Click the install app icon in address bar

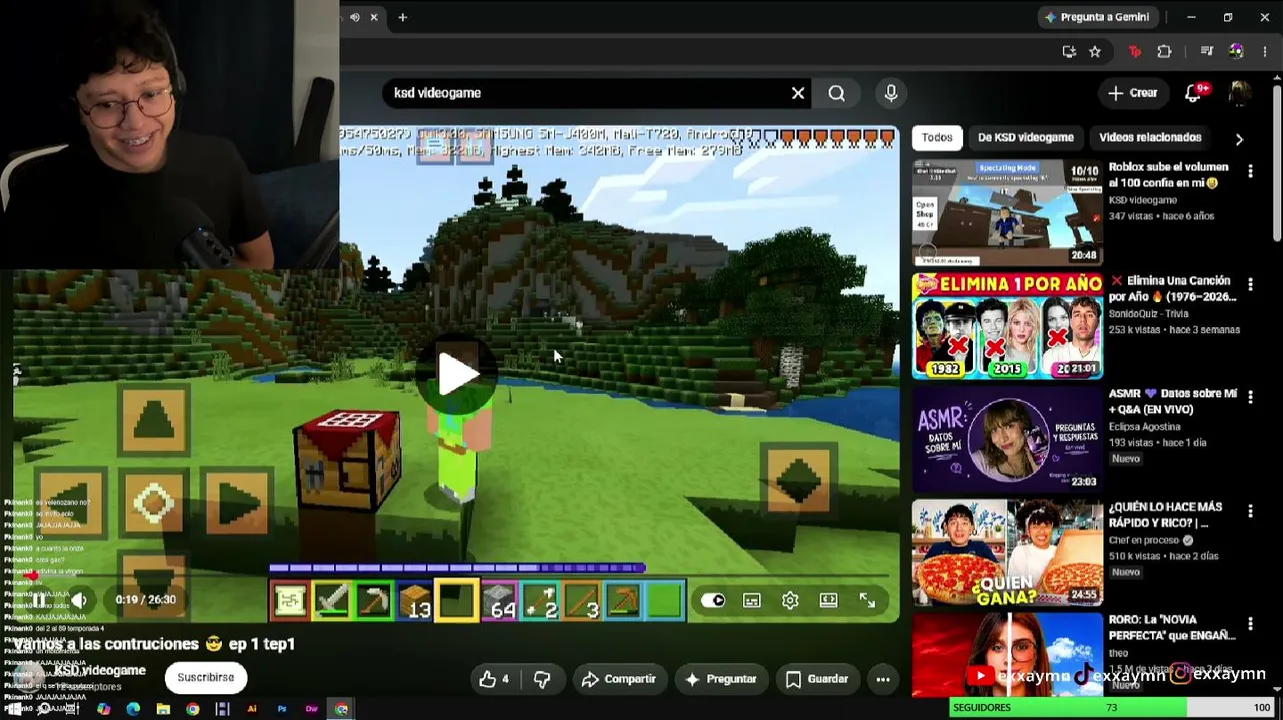1069,52
